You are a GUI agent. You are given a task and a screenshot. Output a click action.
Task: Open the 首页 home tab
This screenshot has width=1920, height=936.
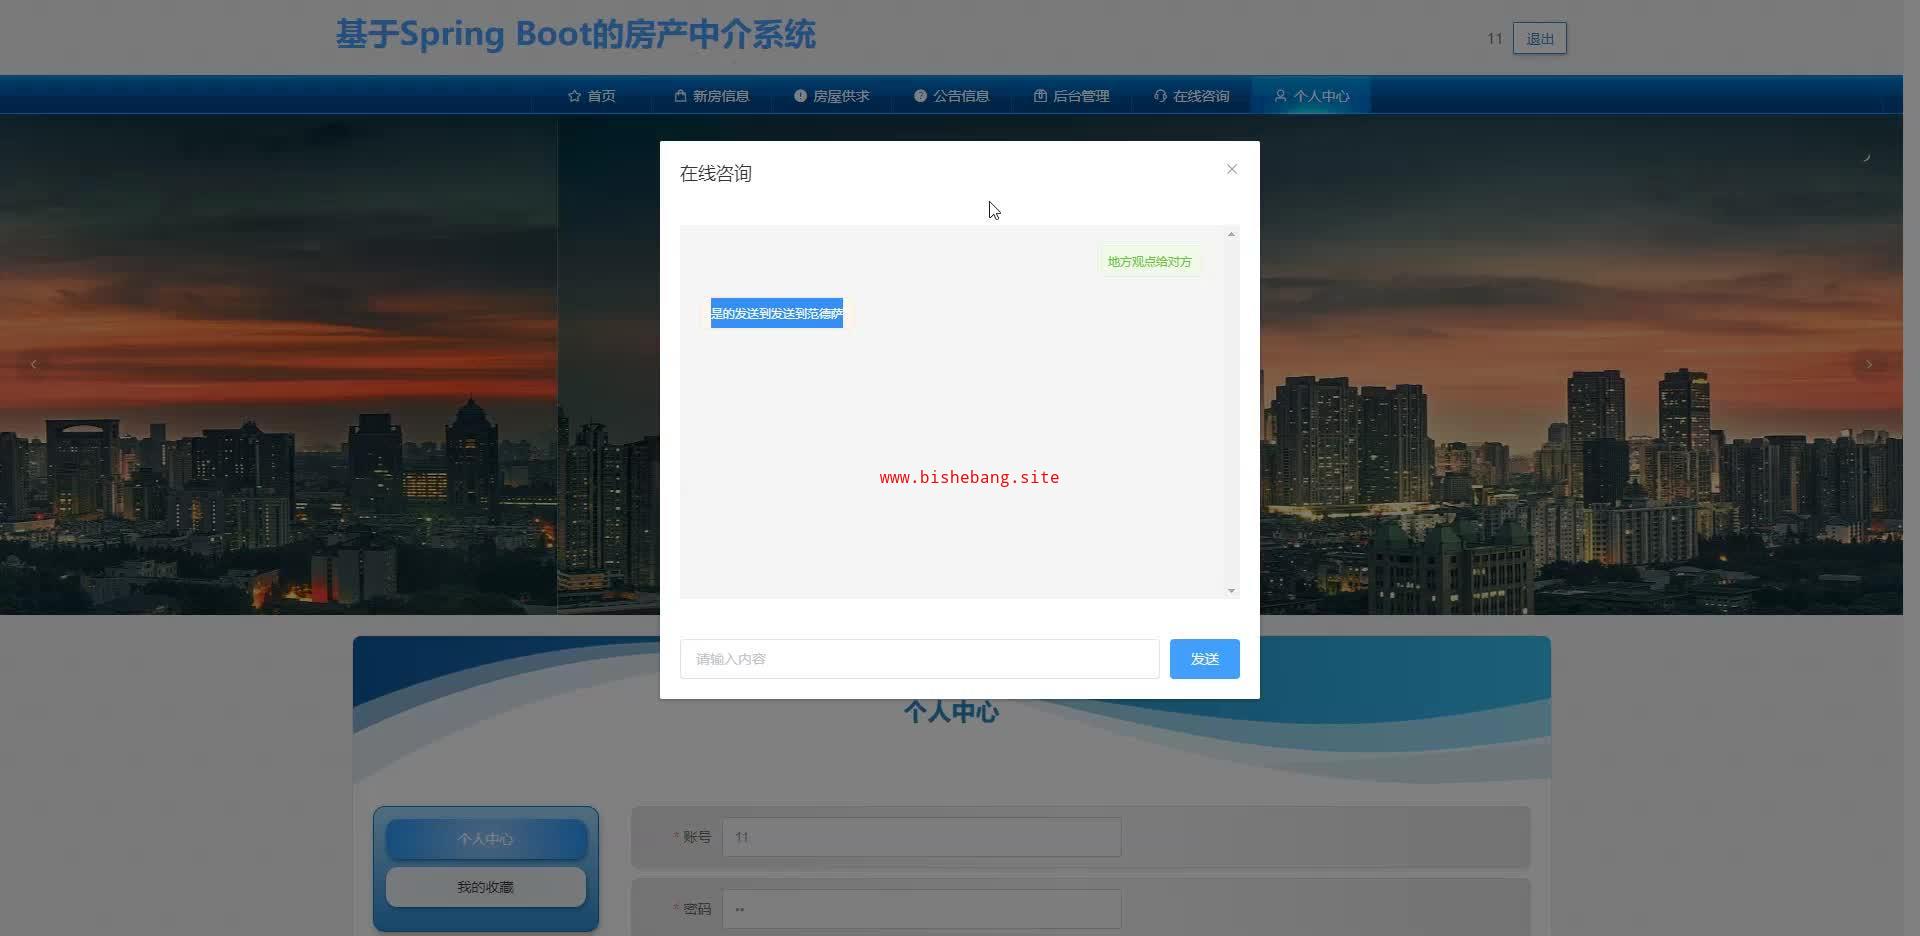pyautogui.click(x=591, y=96)
